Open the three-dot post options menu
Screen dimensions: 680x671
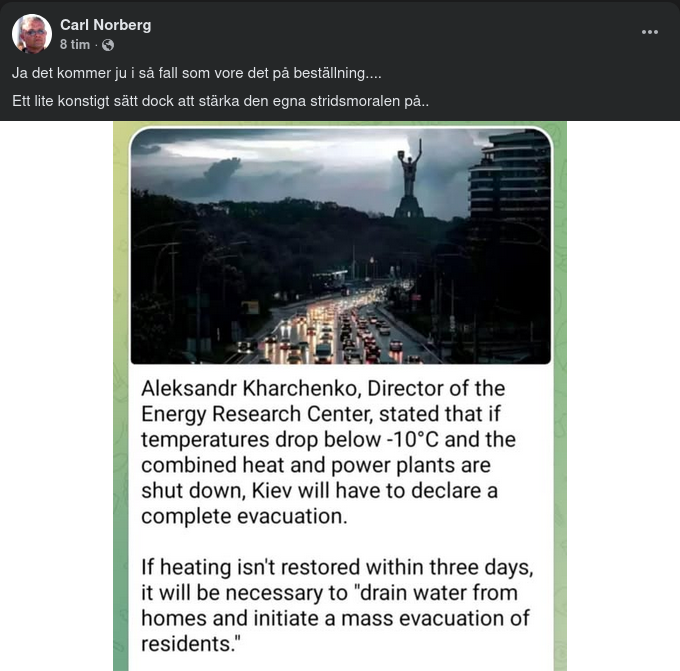tap(650, 32)
